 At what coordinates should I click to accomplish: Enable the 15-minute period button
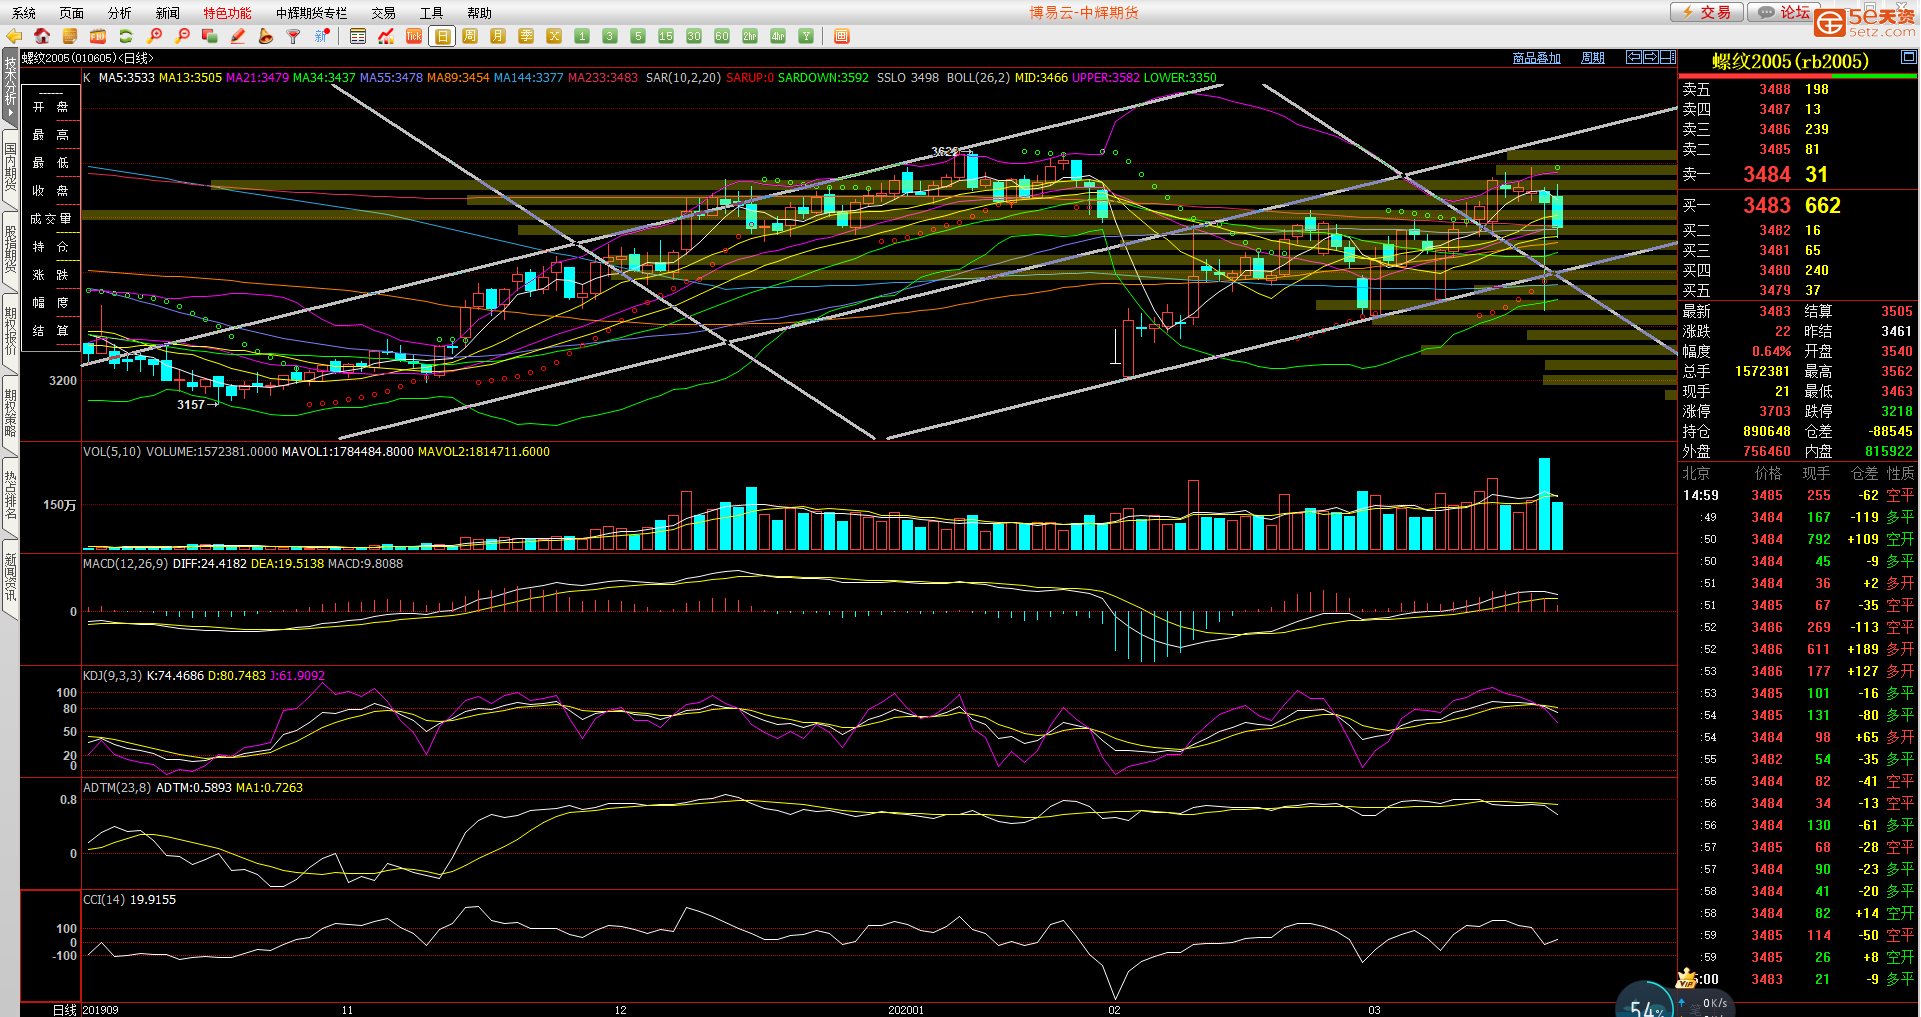tap(666, 36)
